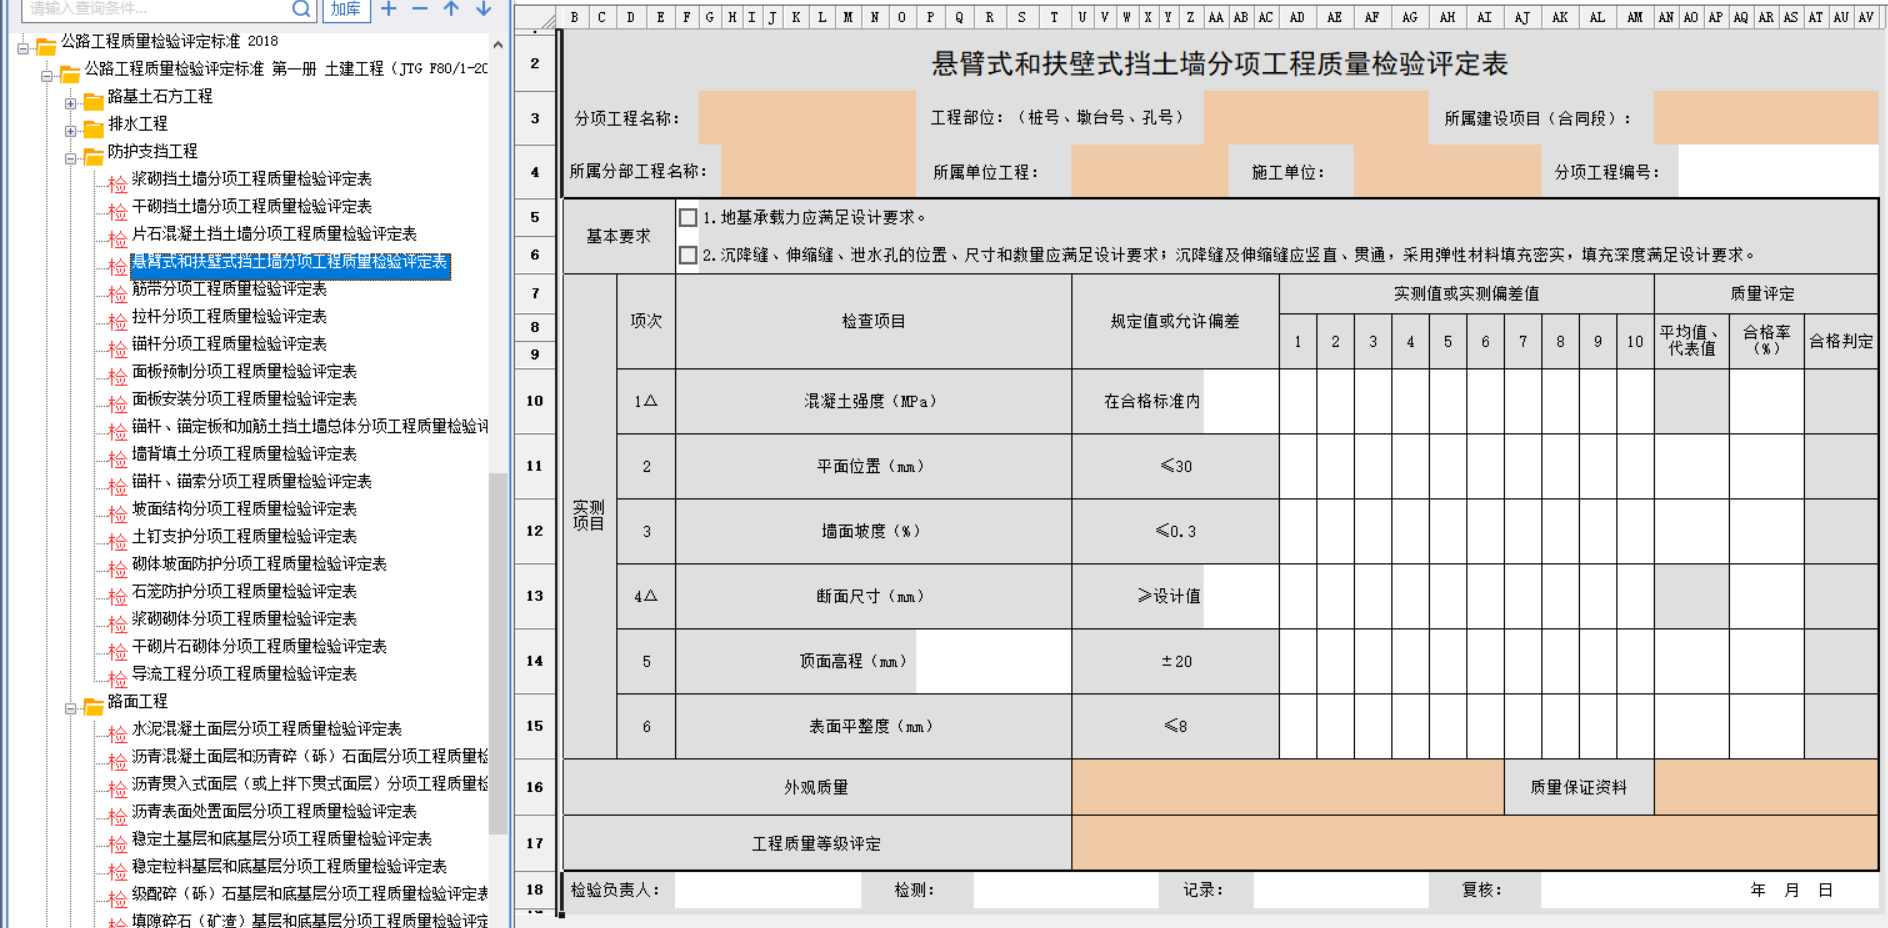1888x928 pixels.
Task: Expand the 排水工程 tree node
Action: [70, 130]
